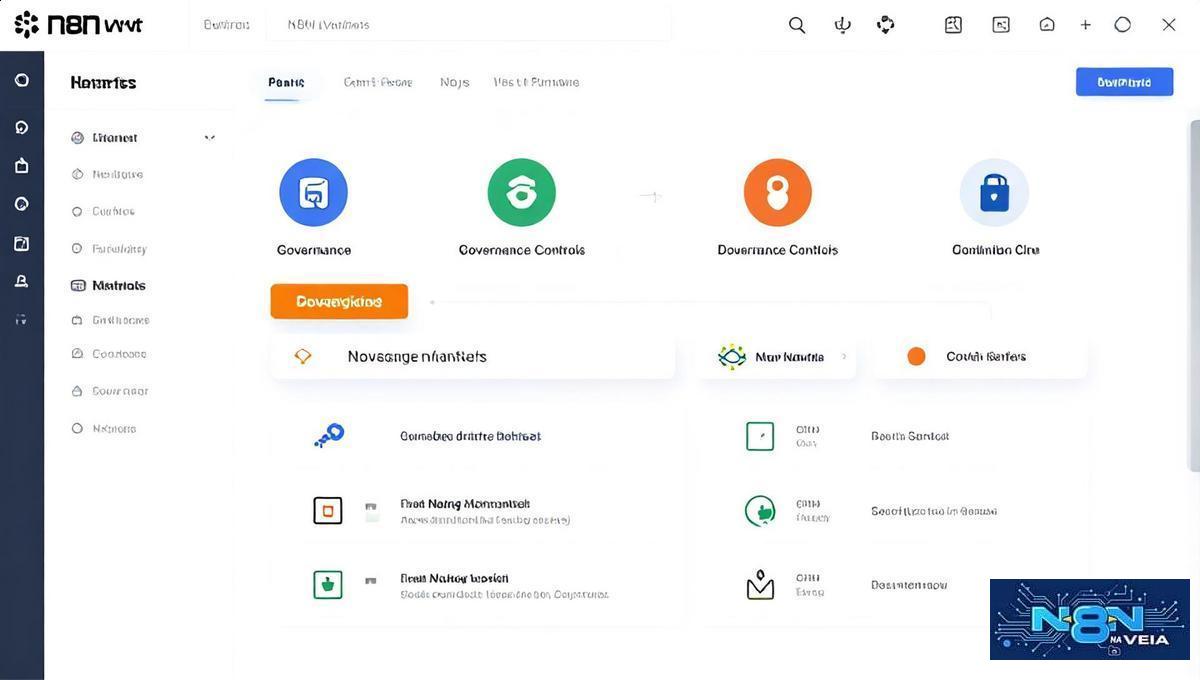Viewport: 1200px width, 680px height.
Task: Open the blue circular Governance icon
Action: [x=313, y=192]
